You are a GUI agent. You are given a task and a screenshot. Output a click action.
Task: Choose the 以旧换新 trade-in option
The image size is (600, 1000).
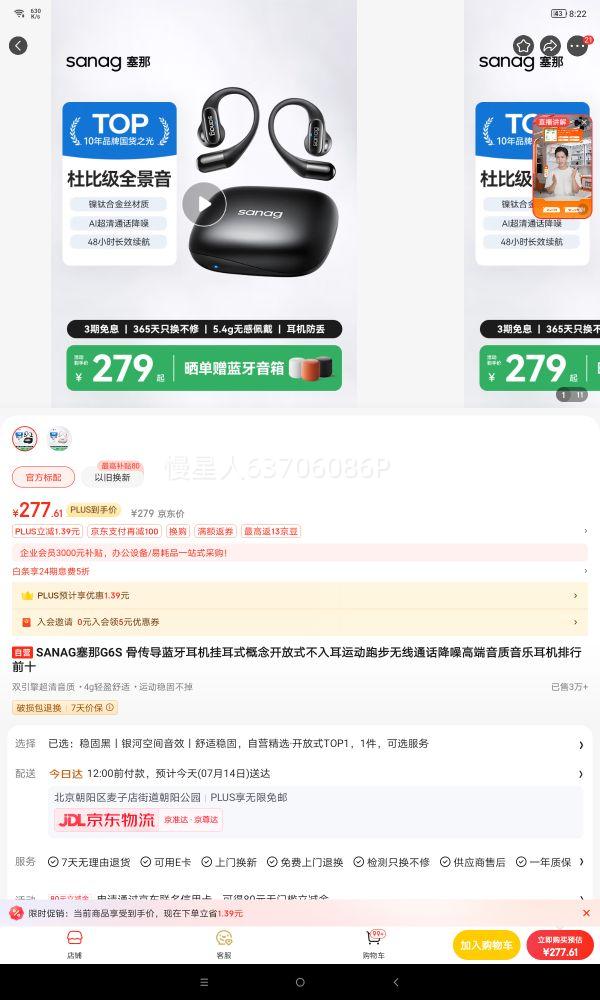tap(112, 477)
